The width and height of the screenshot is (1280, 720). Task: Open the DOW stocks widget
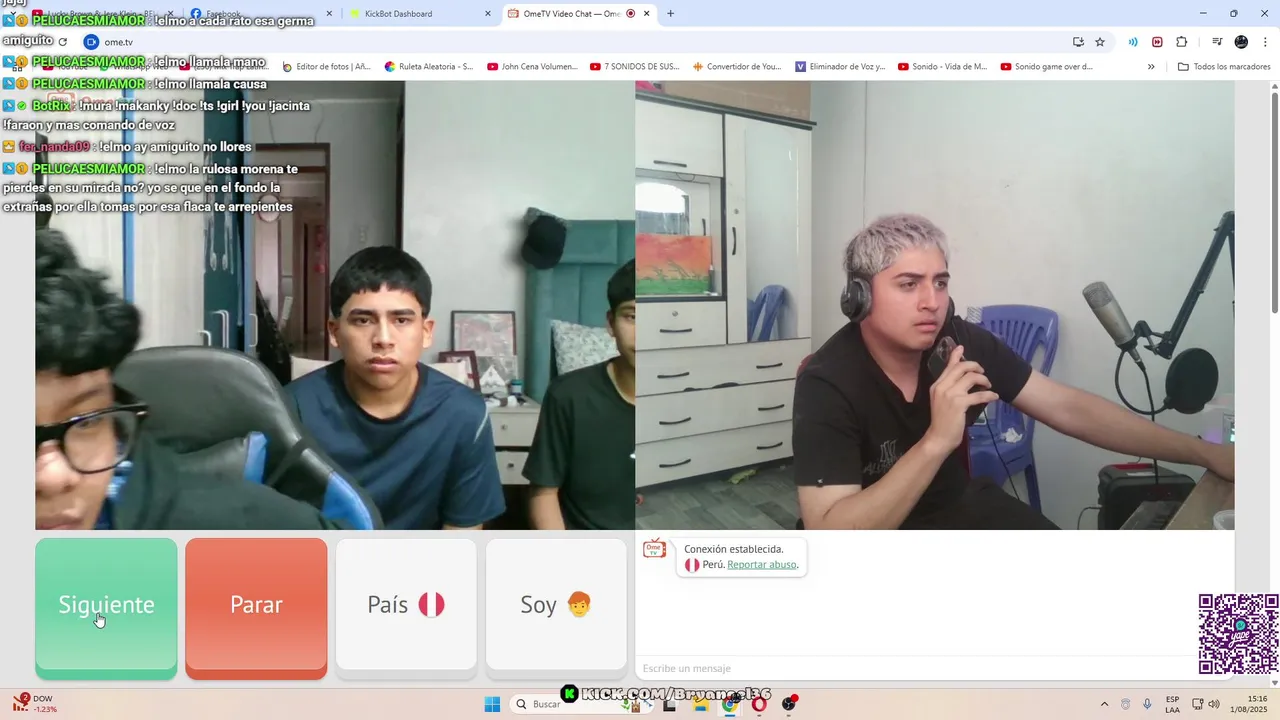[x=35, y=704]
